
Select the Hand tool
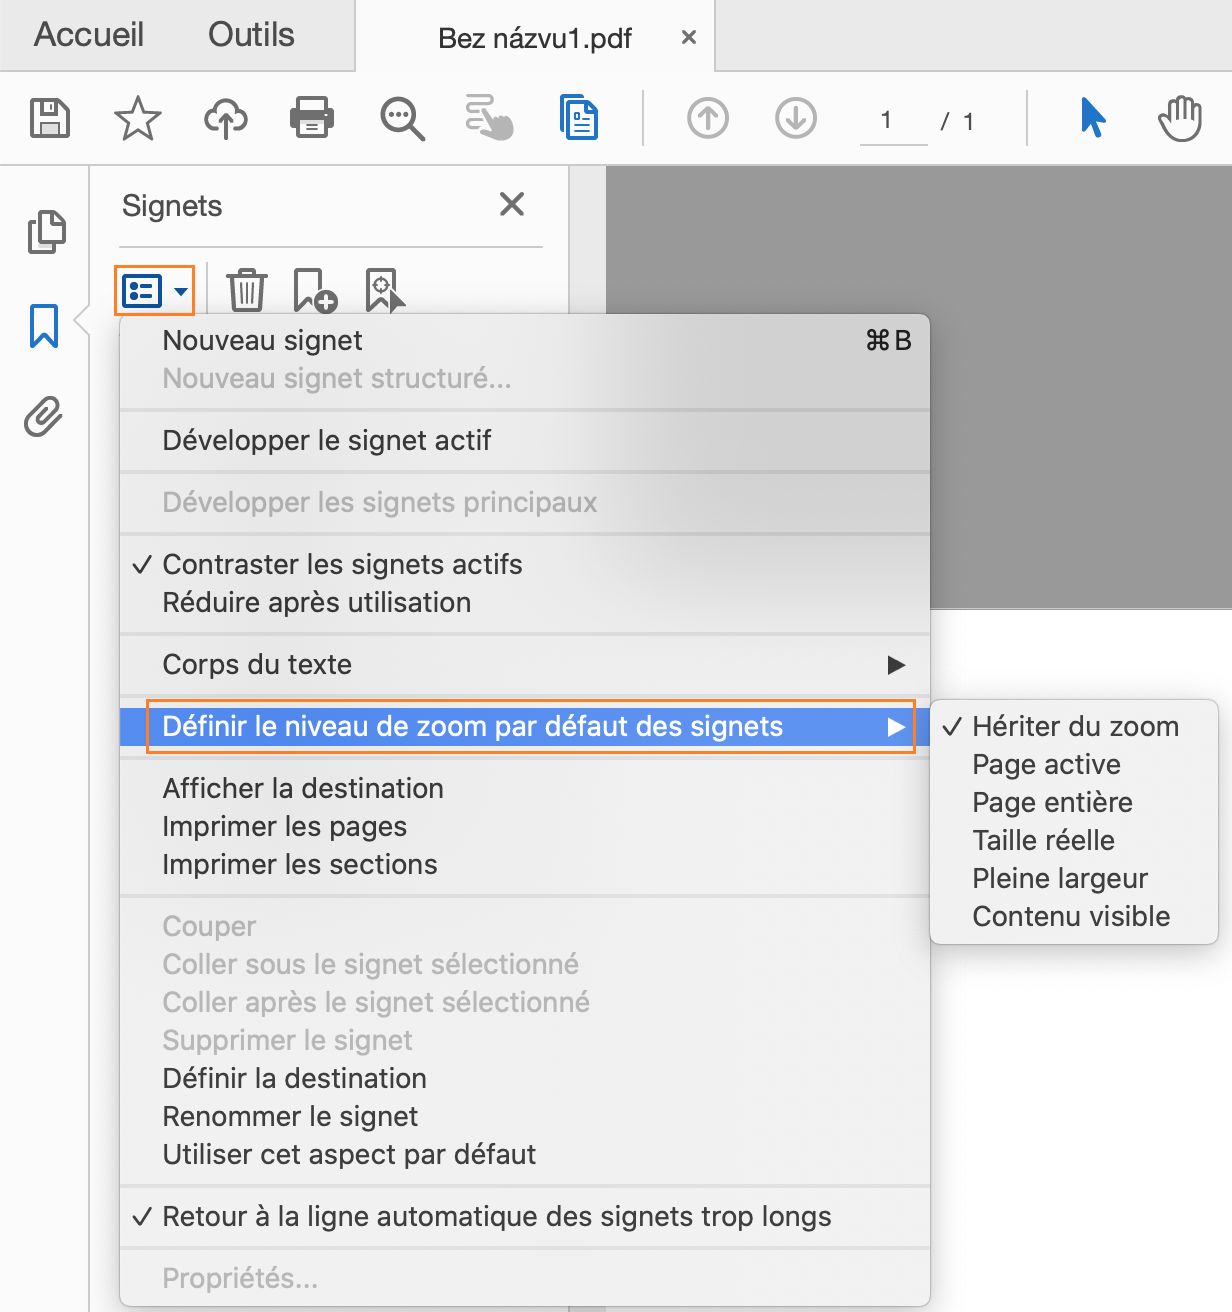point(1180,118)
